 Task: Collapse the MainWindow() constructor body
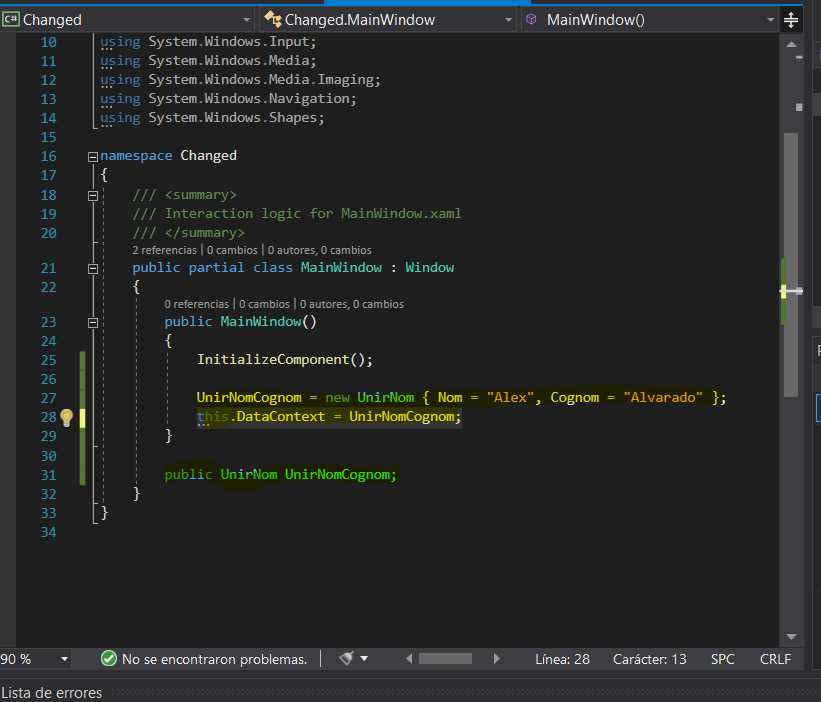click(x=93, y=323)
